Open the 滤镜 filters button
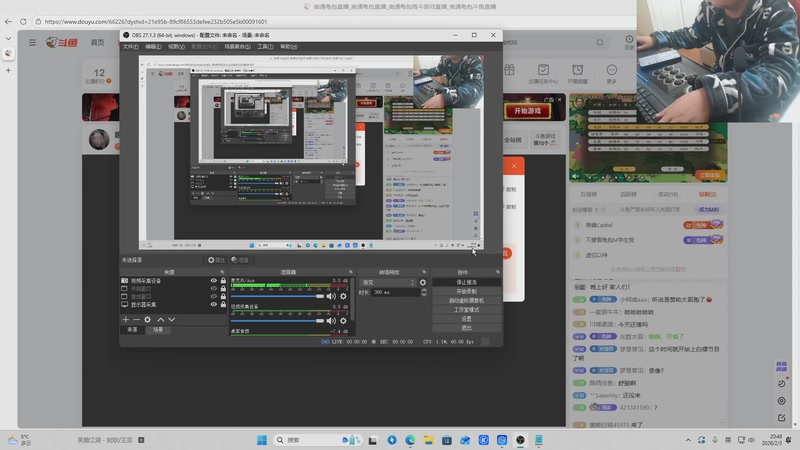This screenshot has width=800, height=450. [240, 260]
